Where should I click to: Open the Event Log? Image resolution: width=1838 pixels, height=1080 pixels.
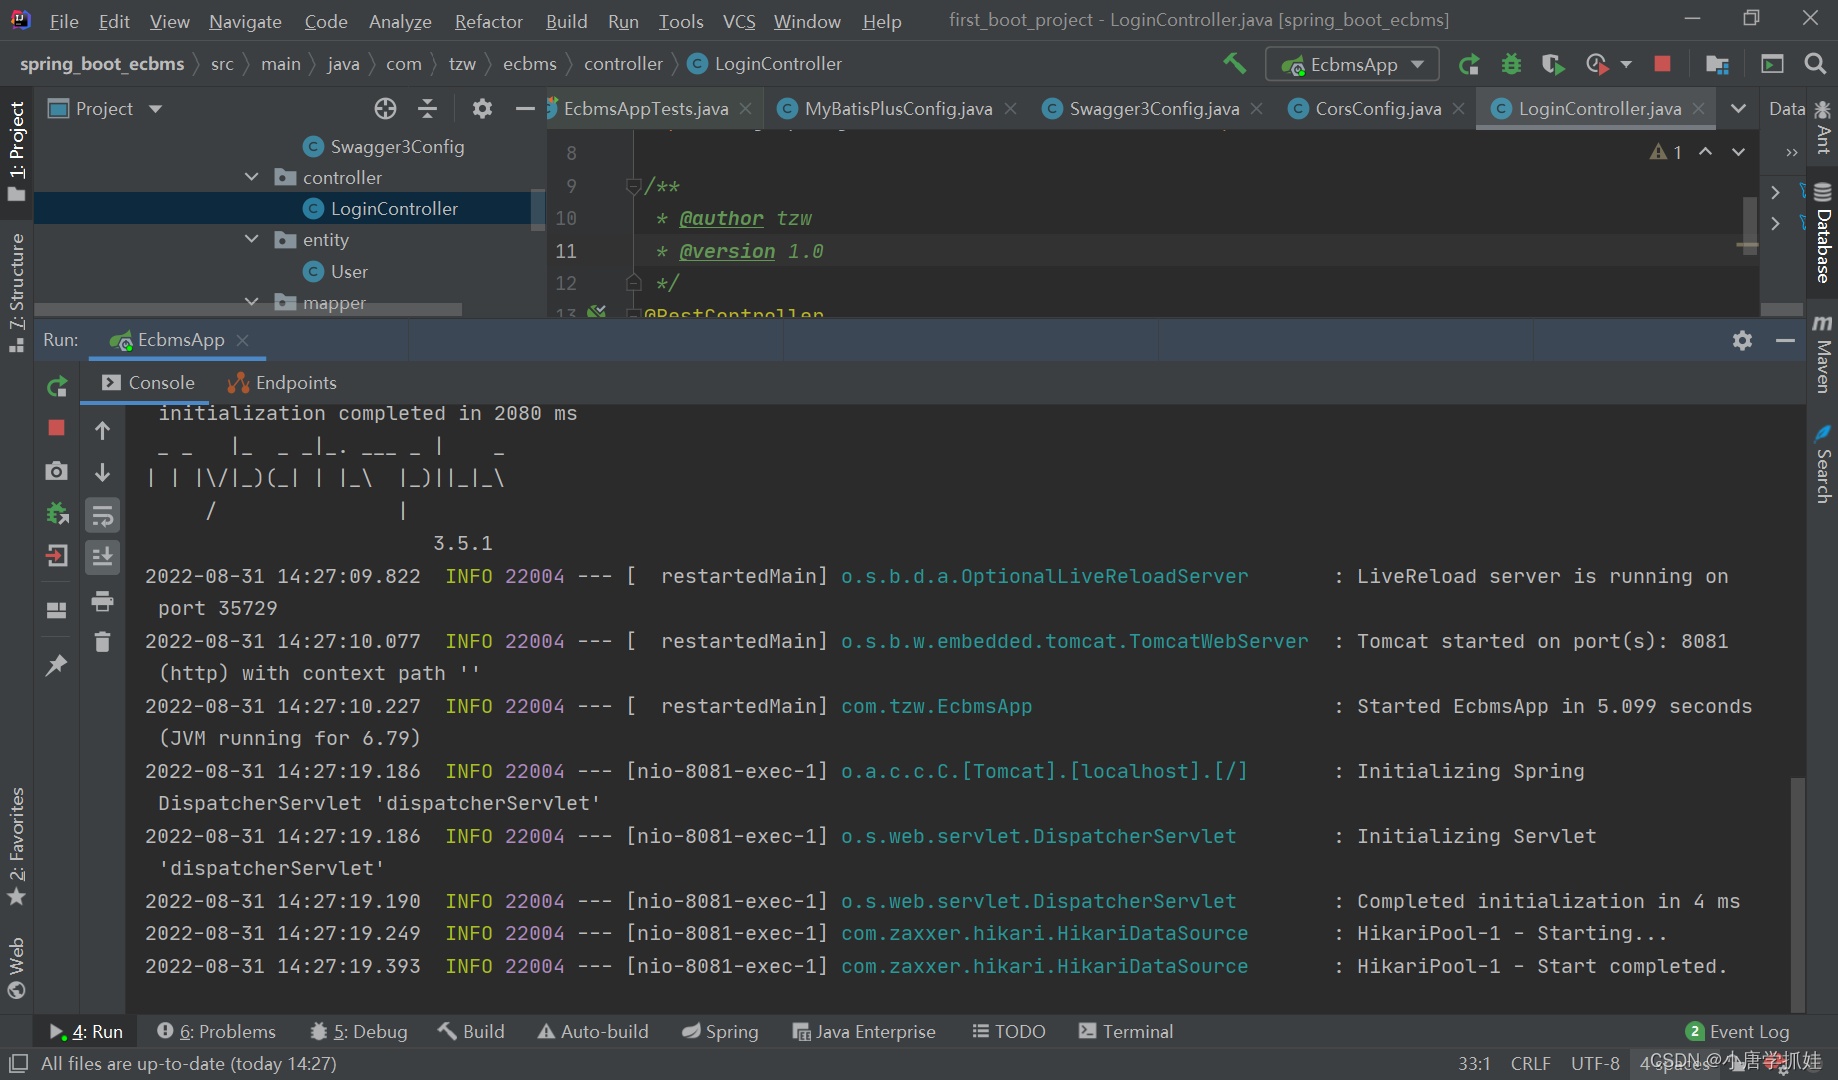point(1738,1031)
